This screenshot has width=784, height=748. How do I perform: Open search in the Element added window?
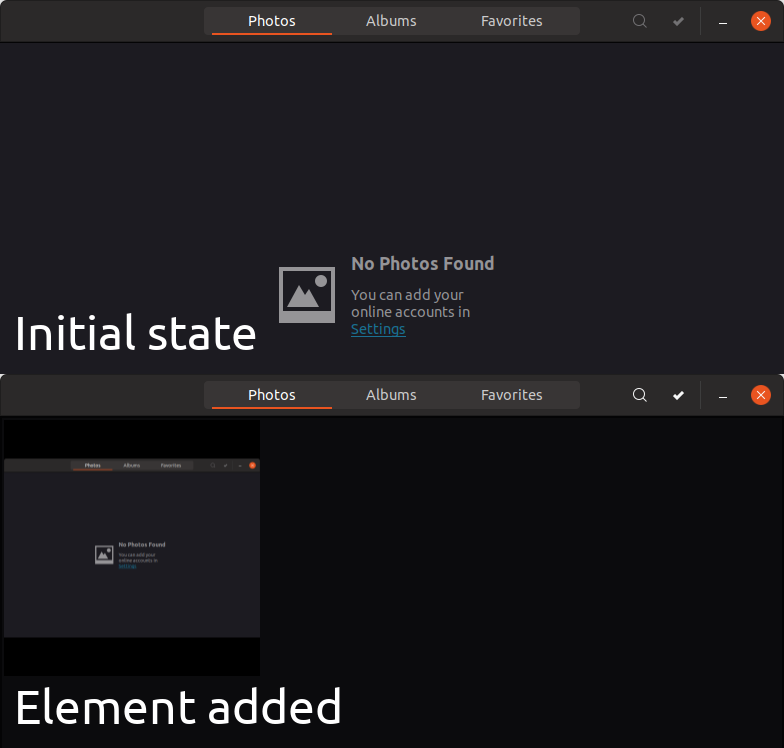coord(640,395)
